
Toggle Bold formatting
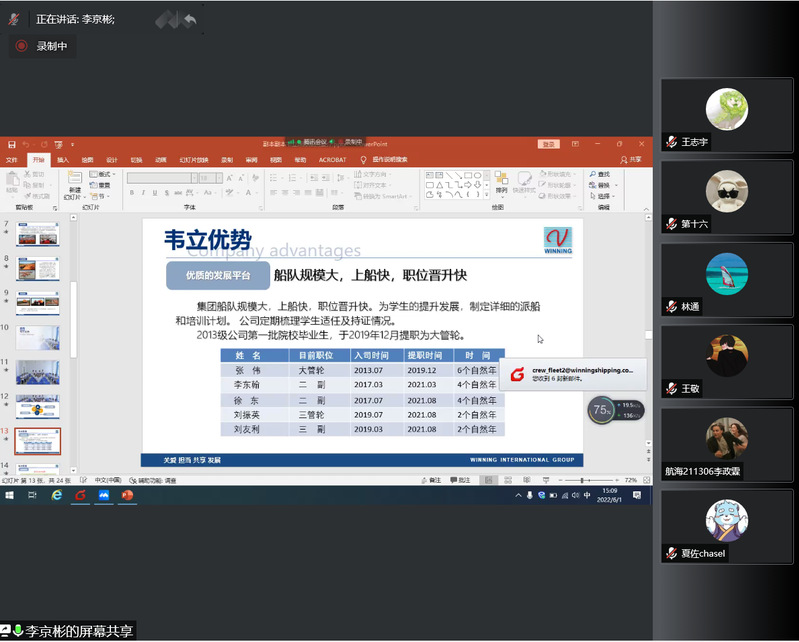132,193
